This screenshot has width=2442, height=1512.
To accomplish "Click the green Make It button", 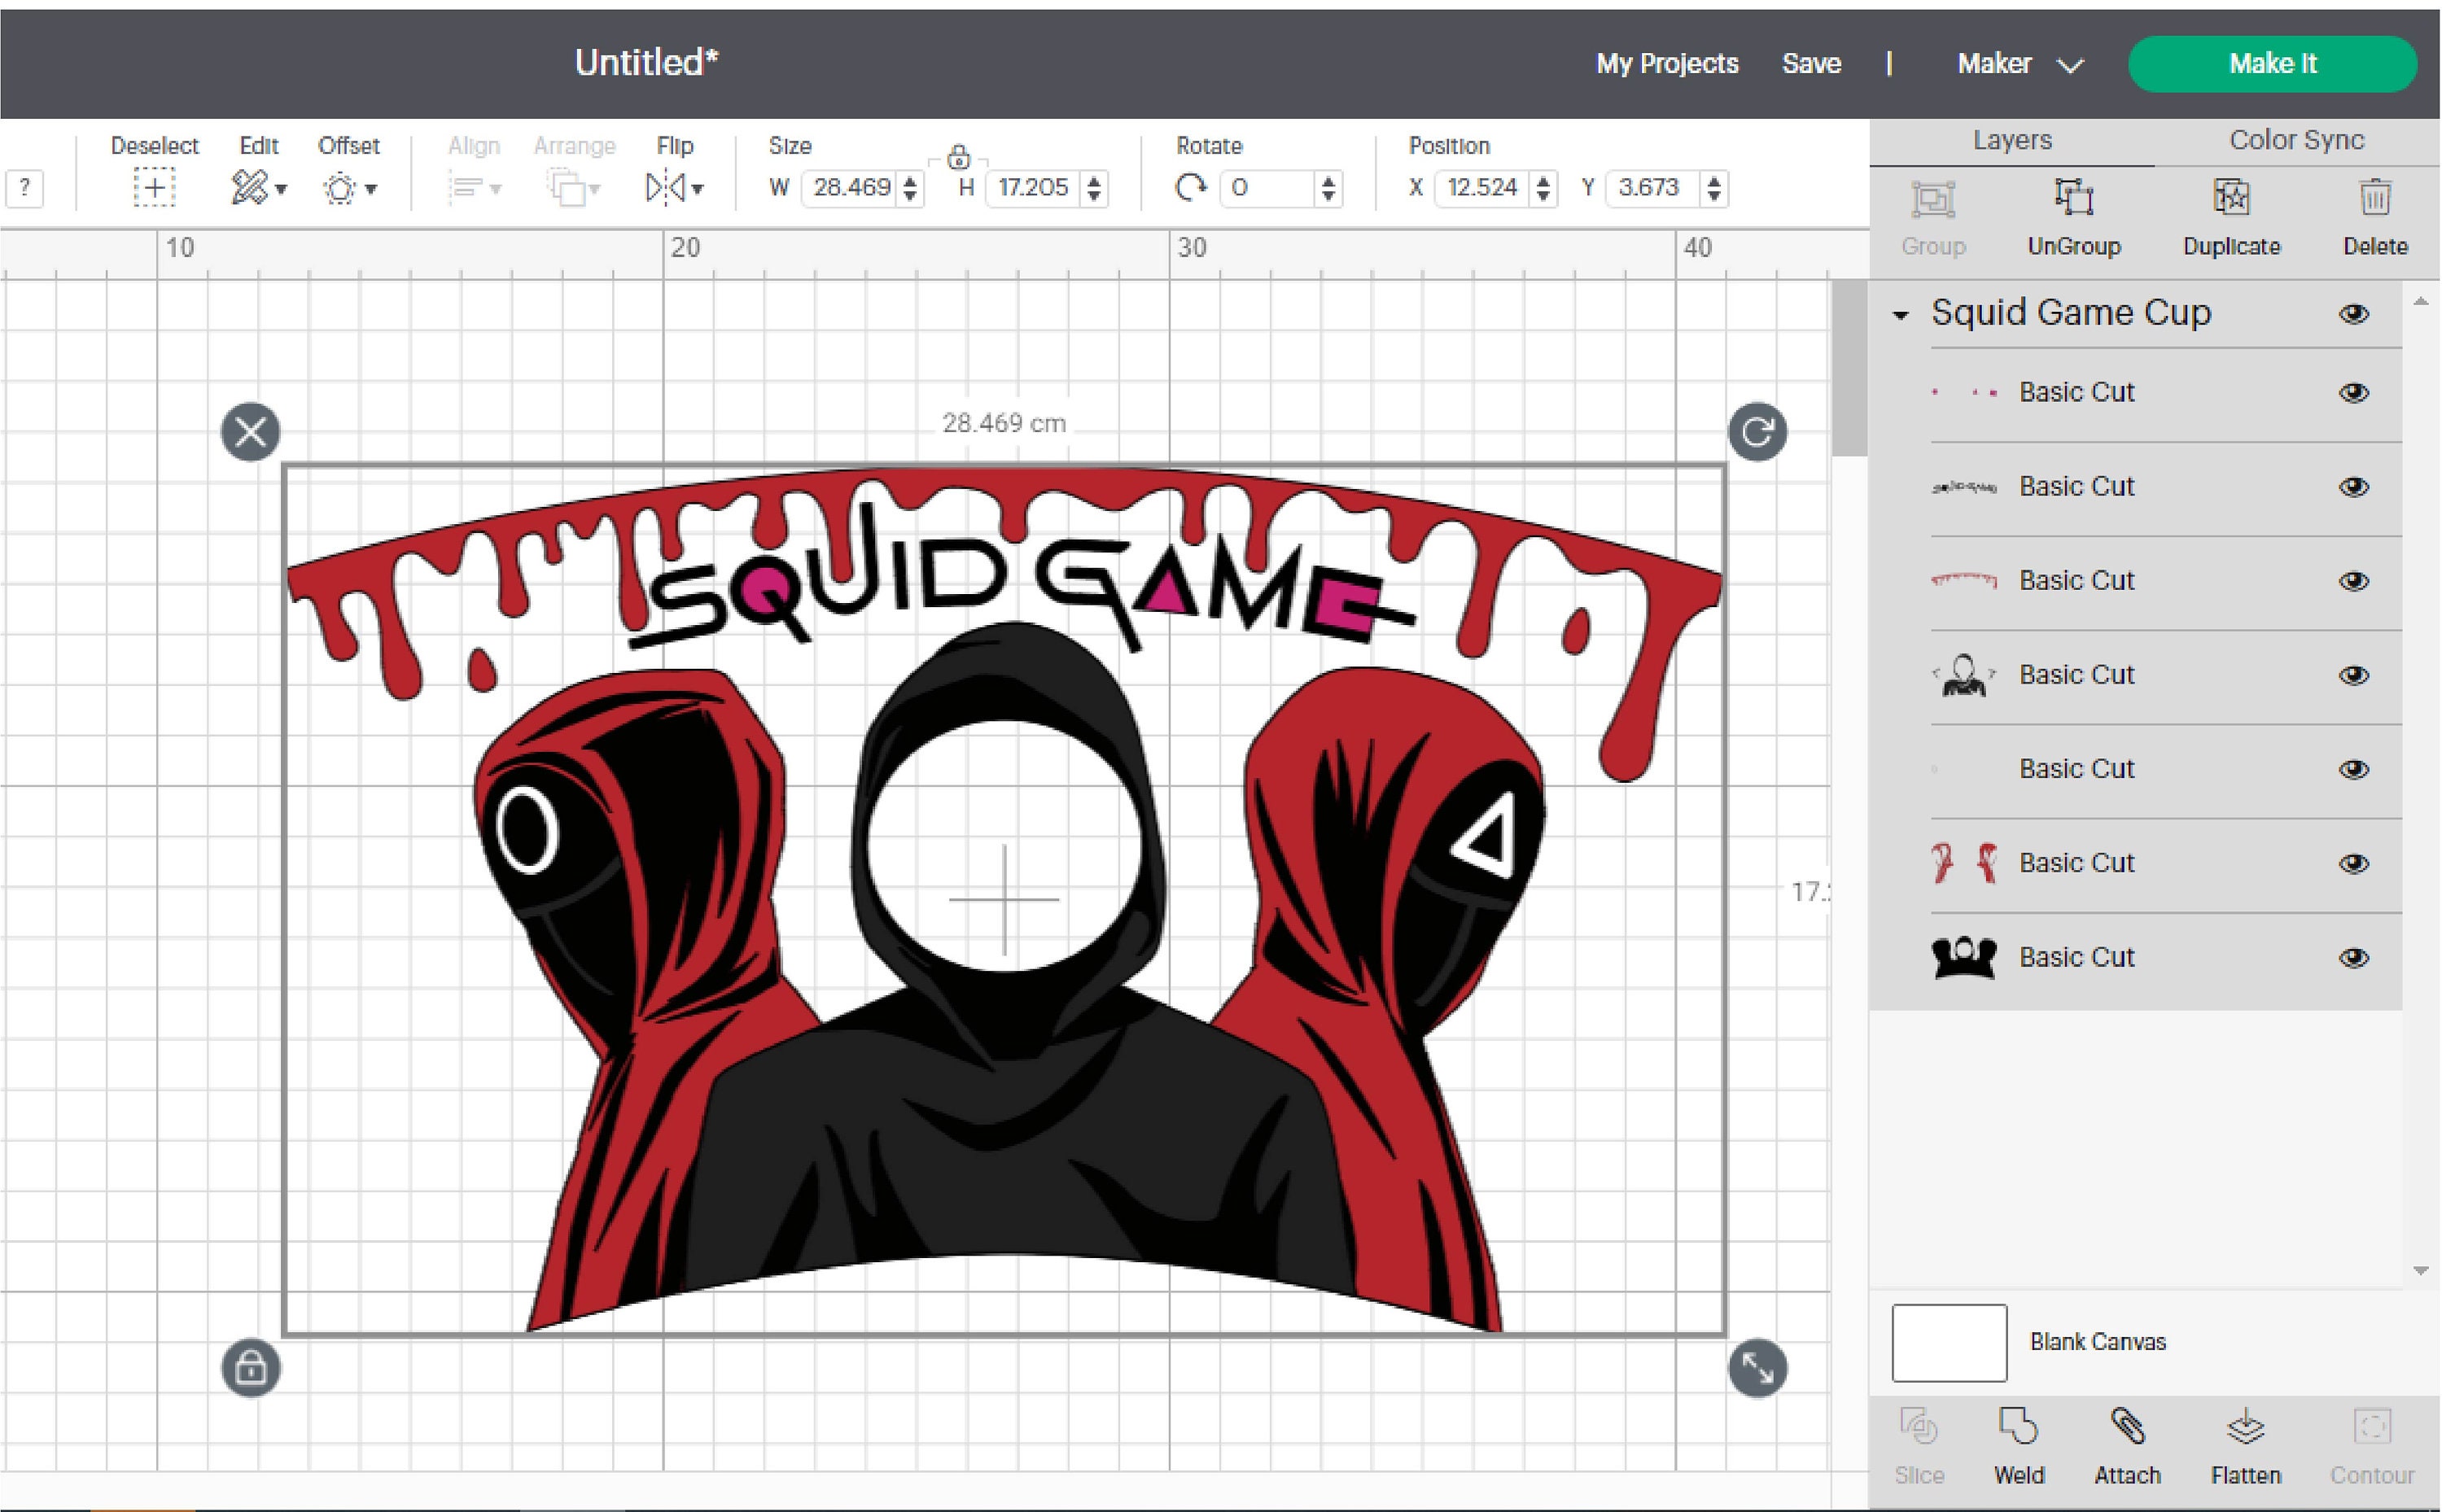I will pyautogui.click(x=2272, y=64).
